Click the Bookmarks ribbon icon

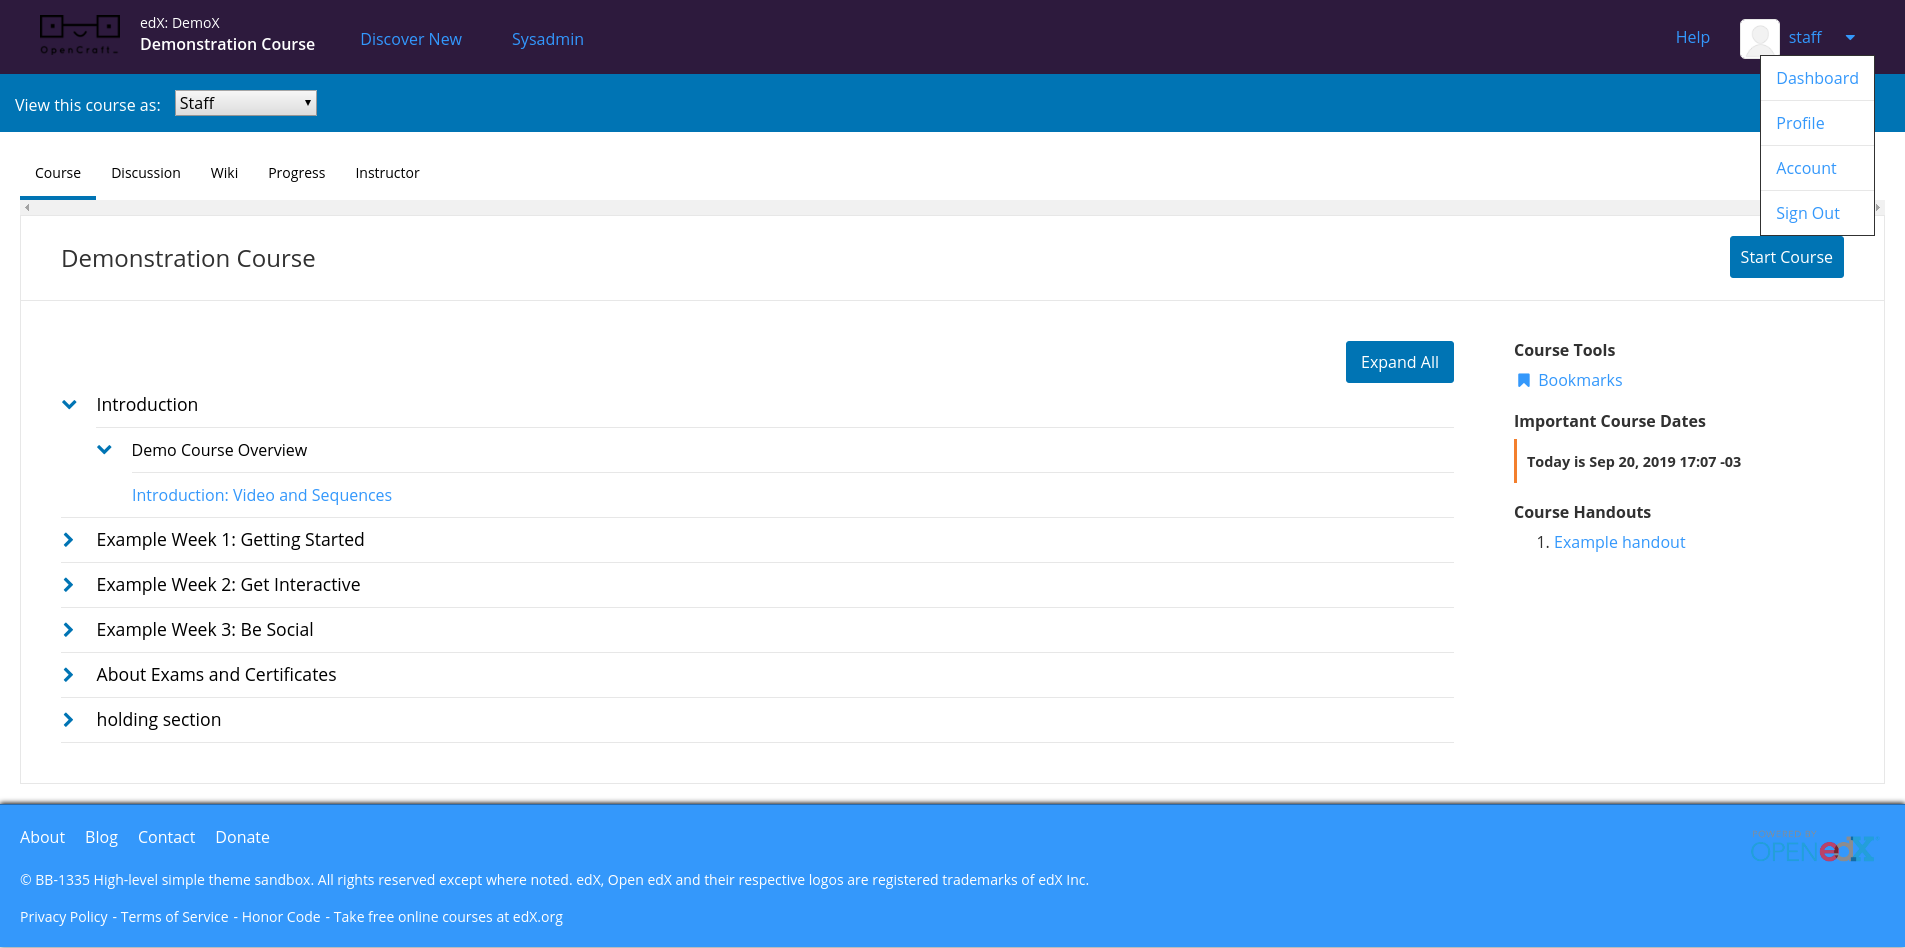[x=1523, y=380]
